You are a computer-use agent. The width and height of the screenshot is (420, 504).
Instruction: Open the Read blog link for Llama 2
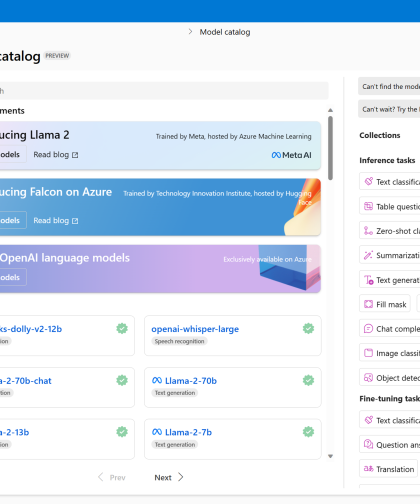[x=56, y=155]
